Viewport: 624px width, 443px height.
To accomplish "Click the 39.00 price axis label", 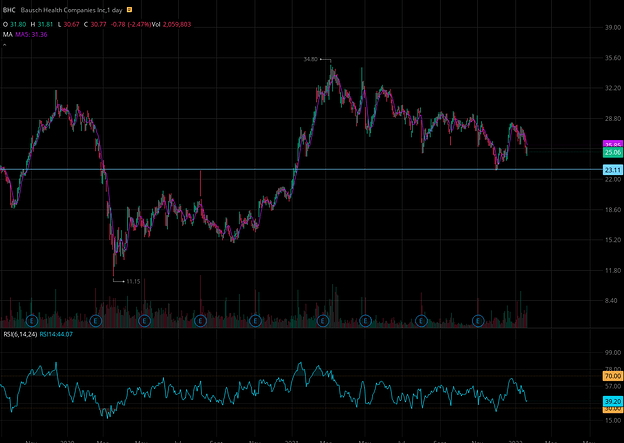I will point(613,27).
